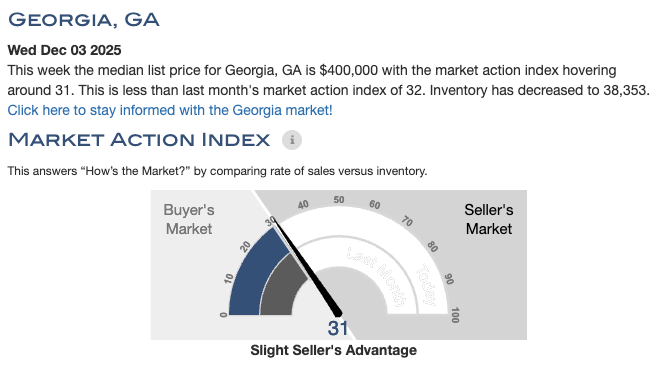Select the dark gray Last Month segment
The width and height of the screenshot is (652, 375).
click(279, 289)
